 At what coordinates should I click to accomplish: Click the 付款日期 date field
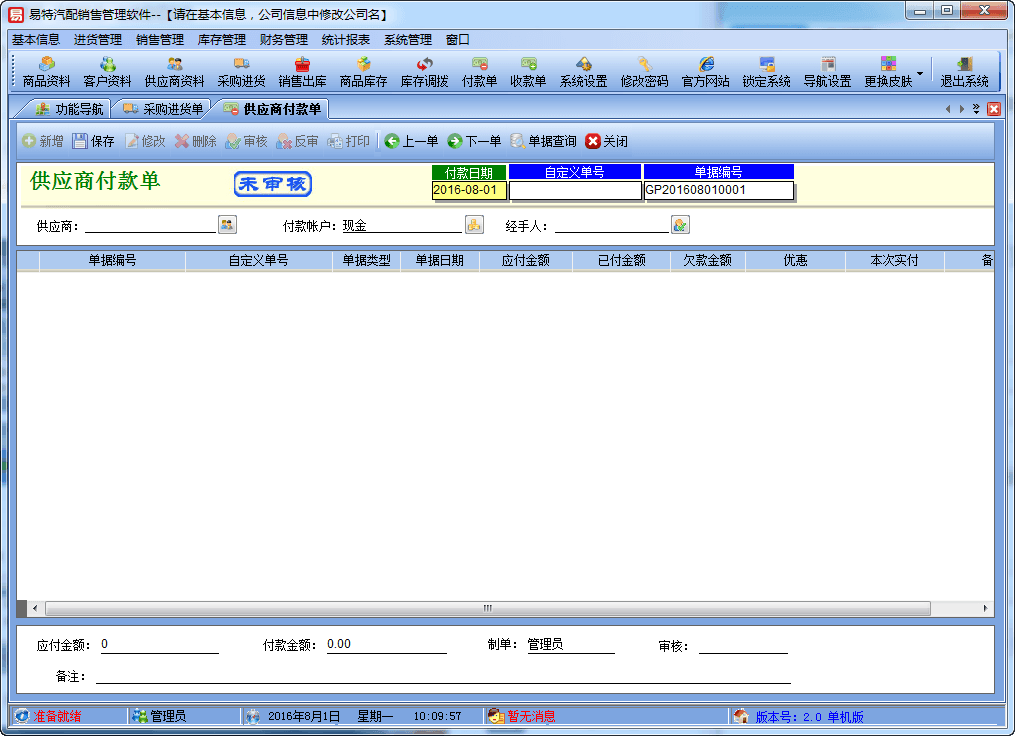[469, 190]
